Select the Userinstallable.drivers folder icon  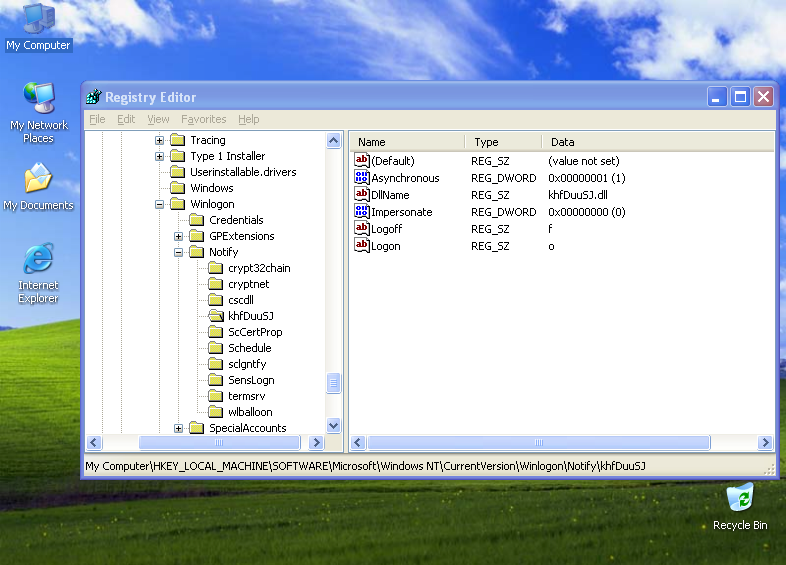point(177,172)
